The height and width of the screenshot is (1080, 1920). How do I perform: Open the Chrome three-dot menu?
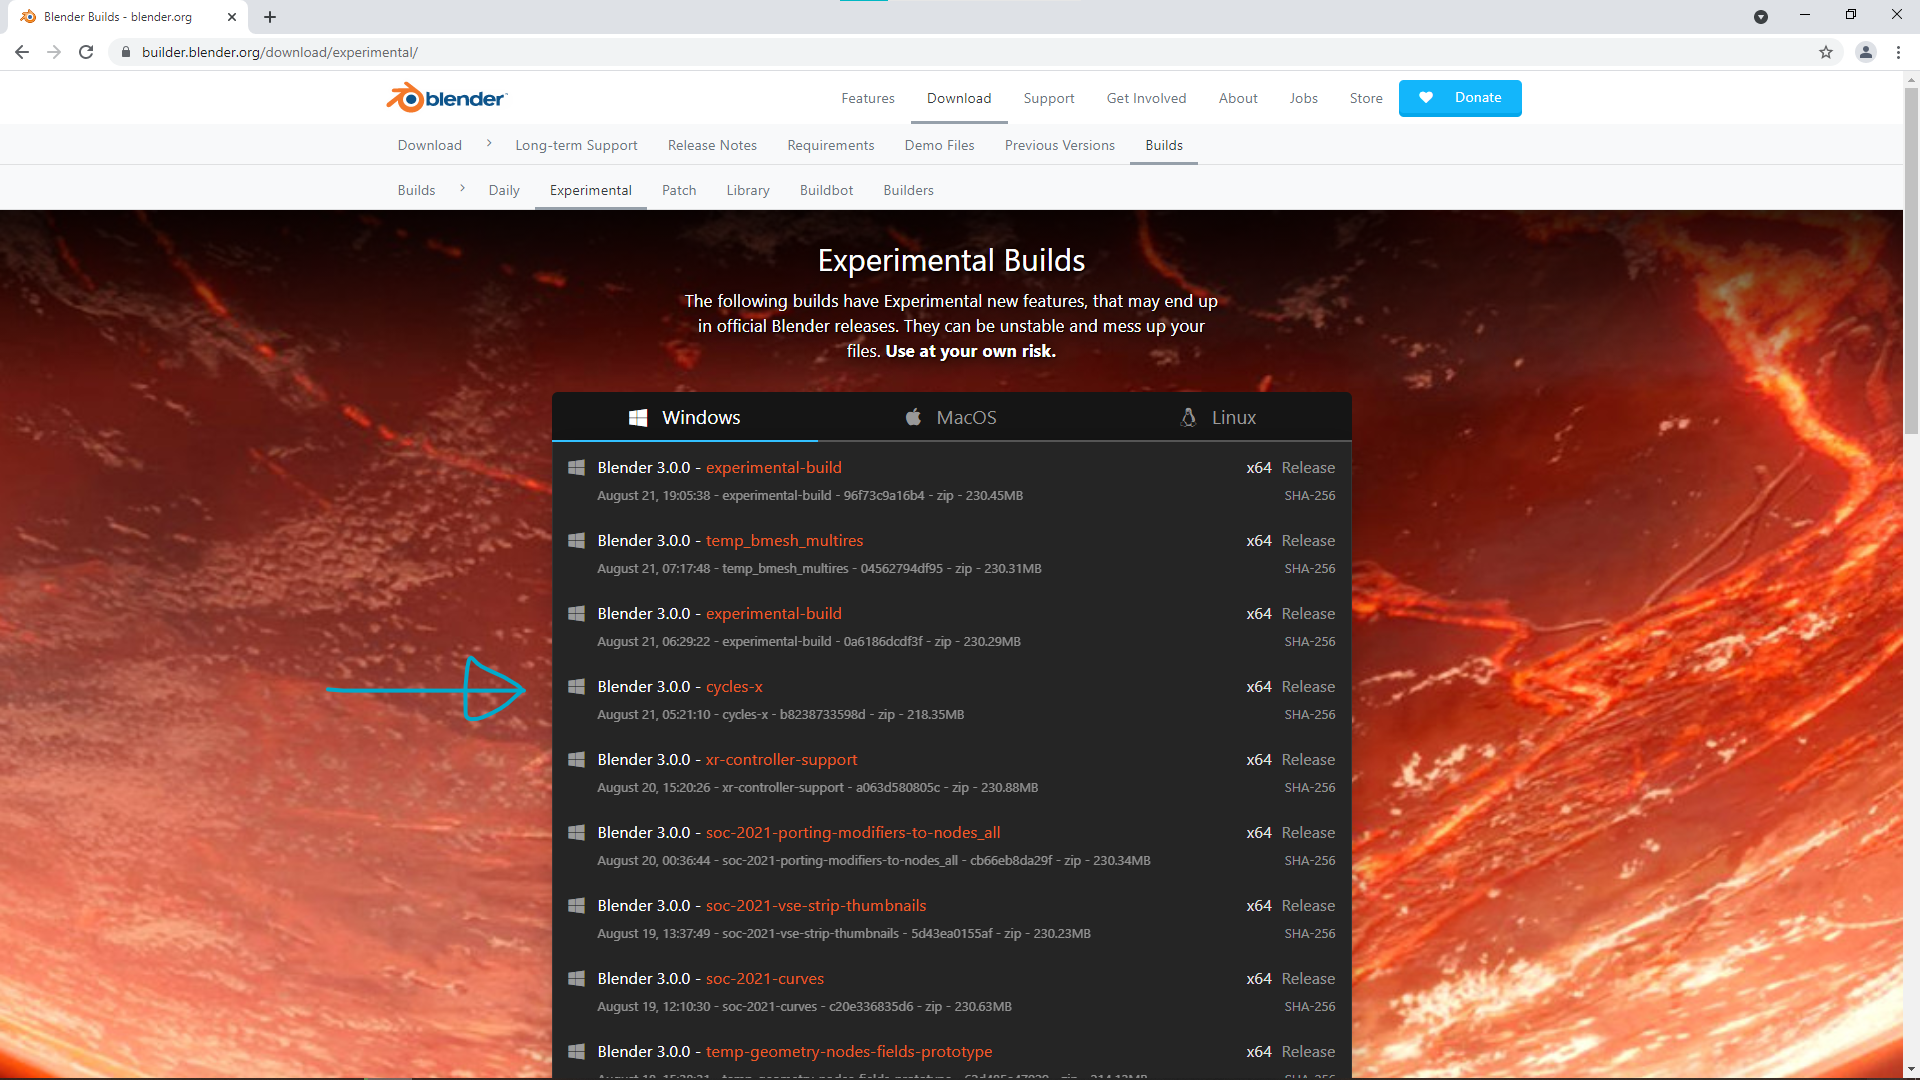(1899, 52)
